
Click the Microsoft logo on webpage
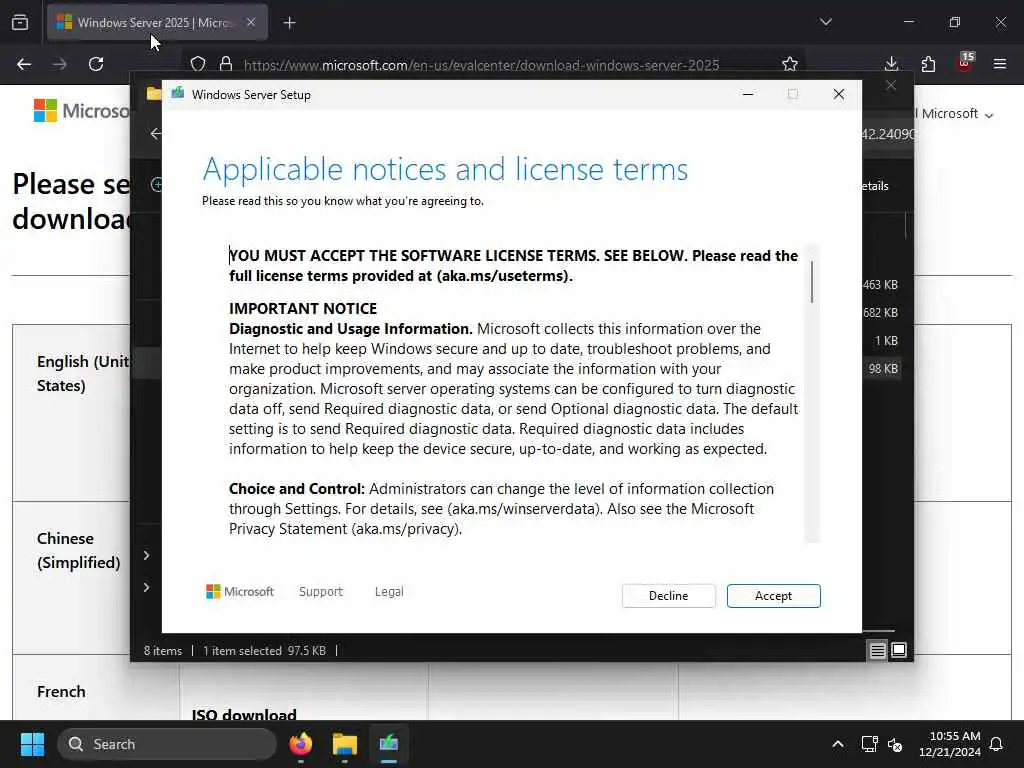click(82, 111)
